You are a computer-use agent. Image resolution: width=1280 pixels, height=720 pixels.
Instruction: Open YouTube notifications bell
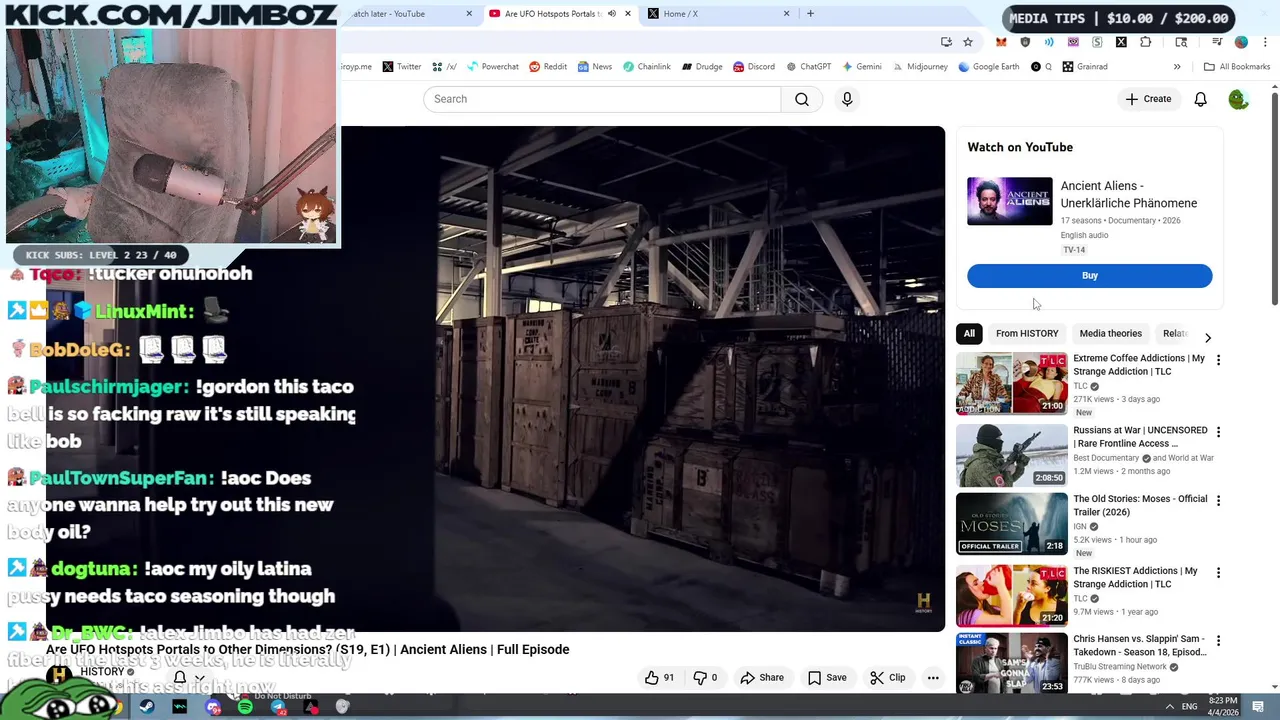point(1200,99)
